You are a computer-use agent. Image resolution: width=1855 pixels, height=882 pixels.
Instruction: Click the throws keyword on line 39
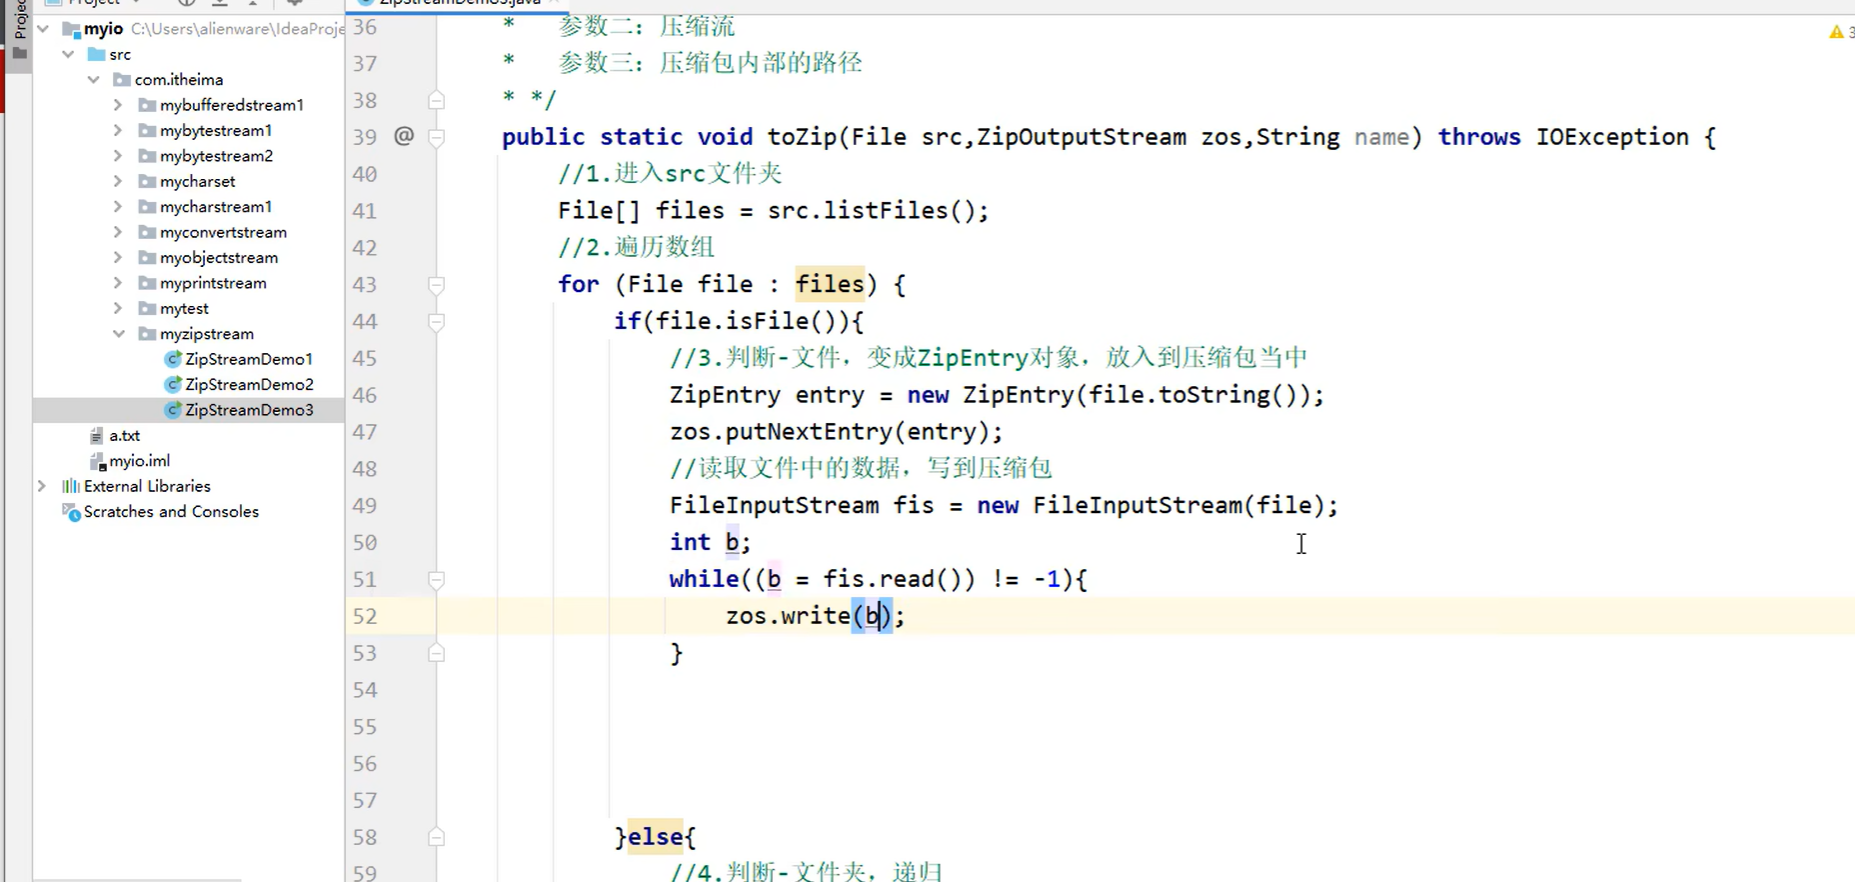point(1479,137)
